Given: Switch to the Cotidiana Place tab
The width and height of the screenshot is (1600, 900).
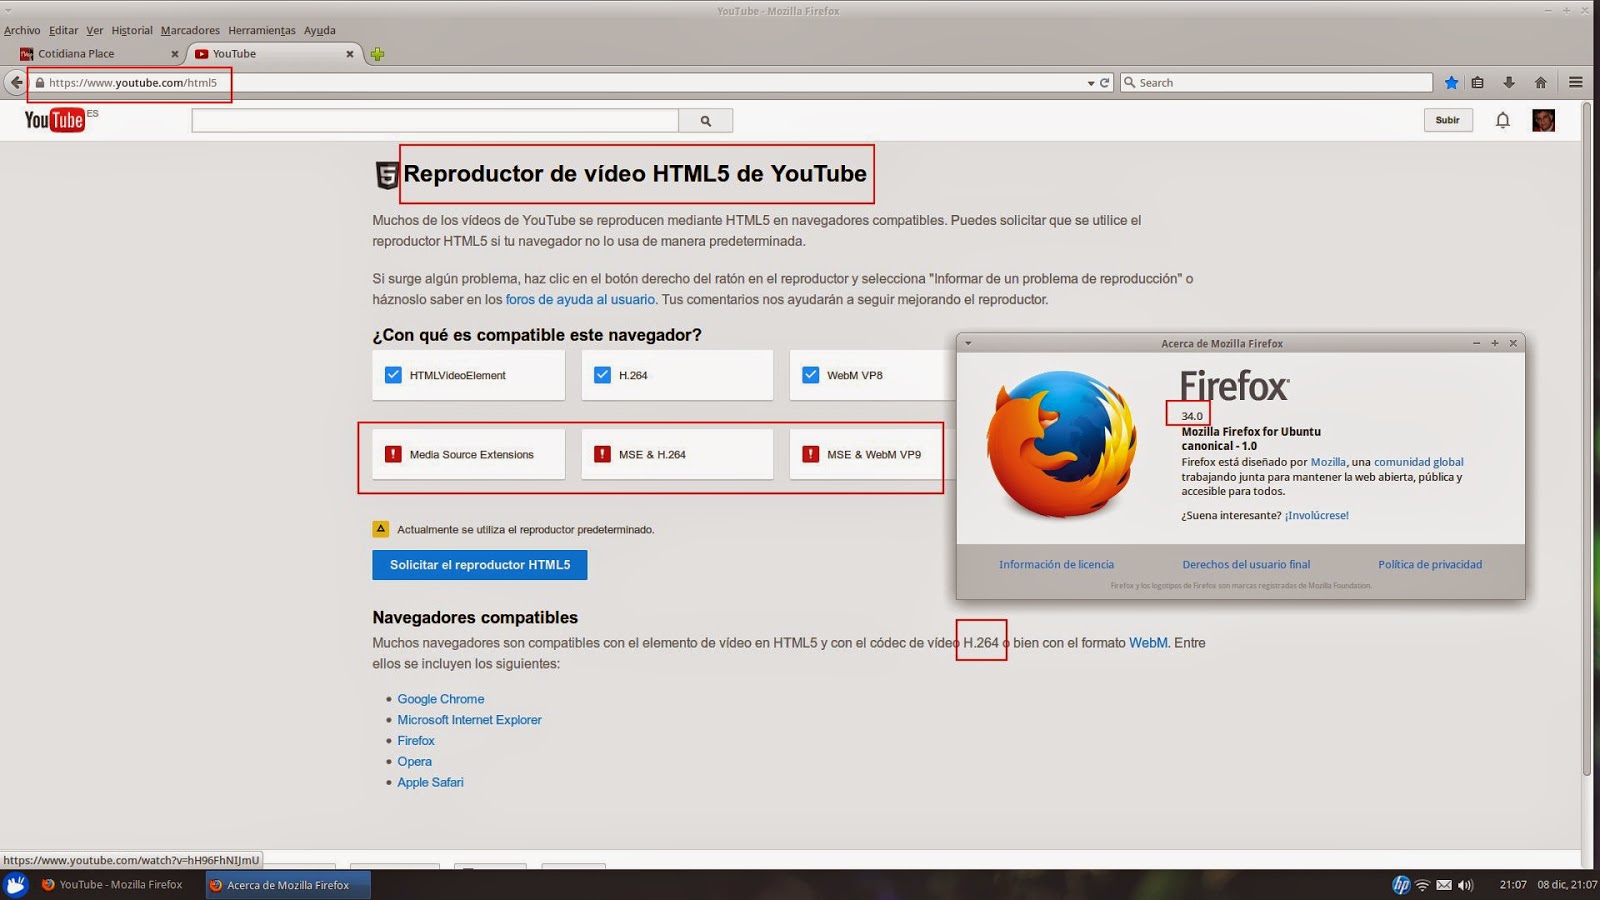Looking at the screenshot, I should pyautogui.click(x=97, y=54).
